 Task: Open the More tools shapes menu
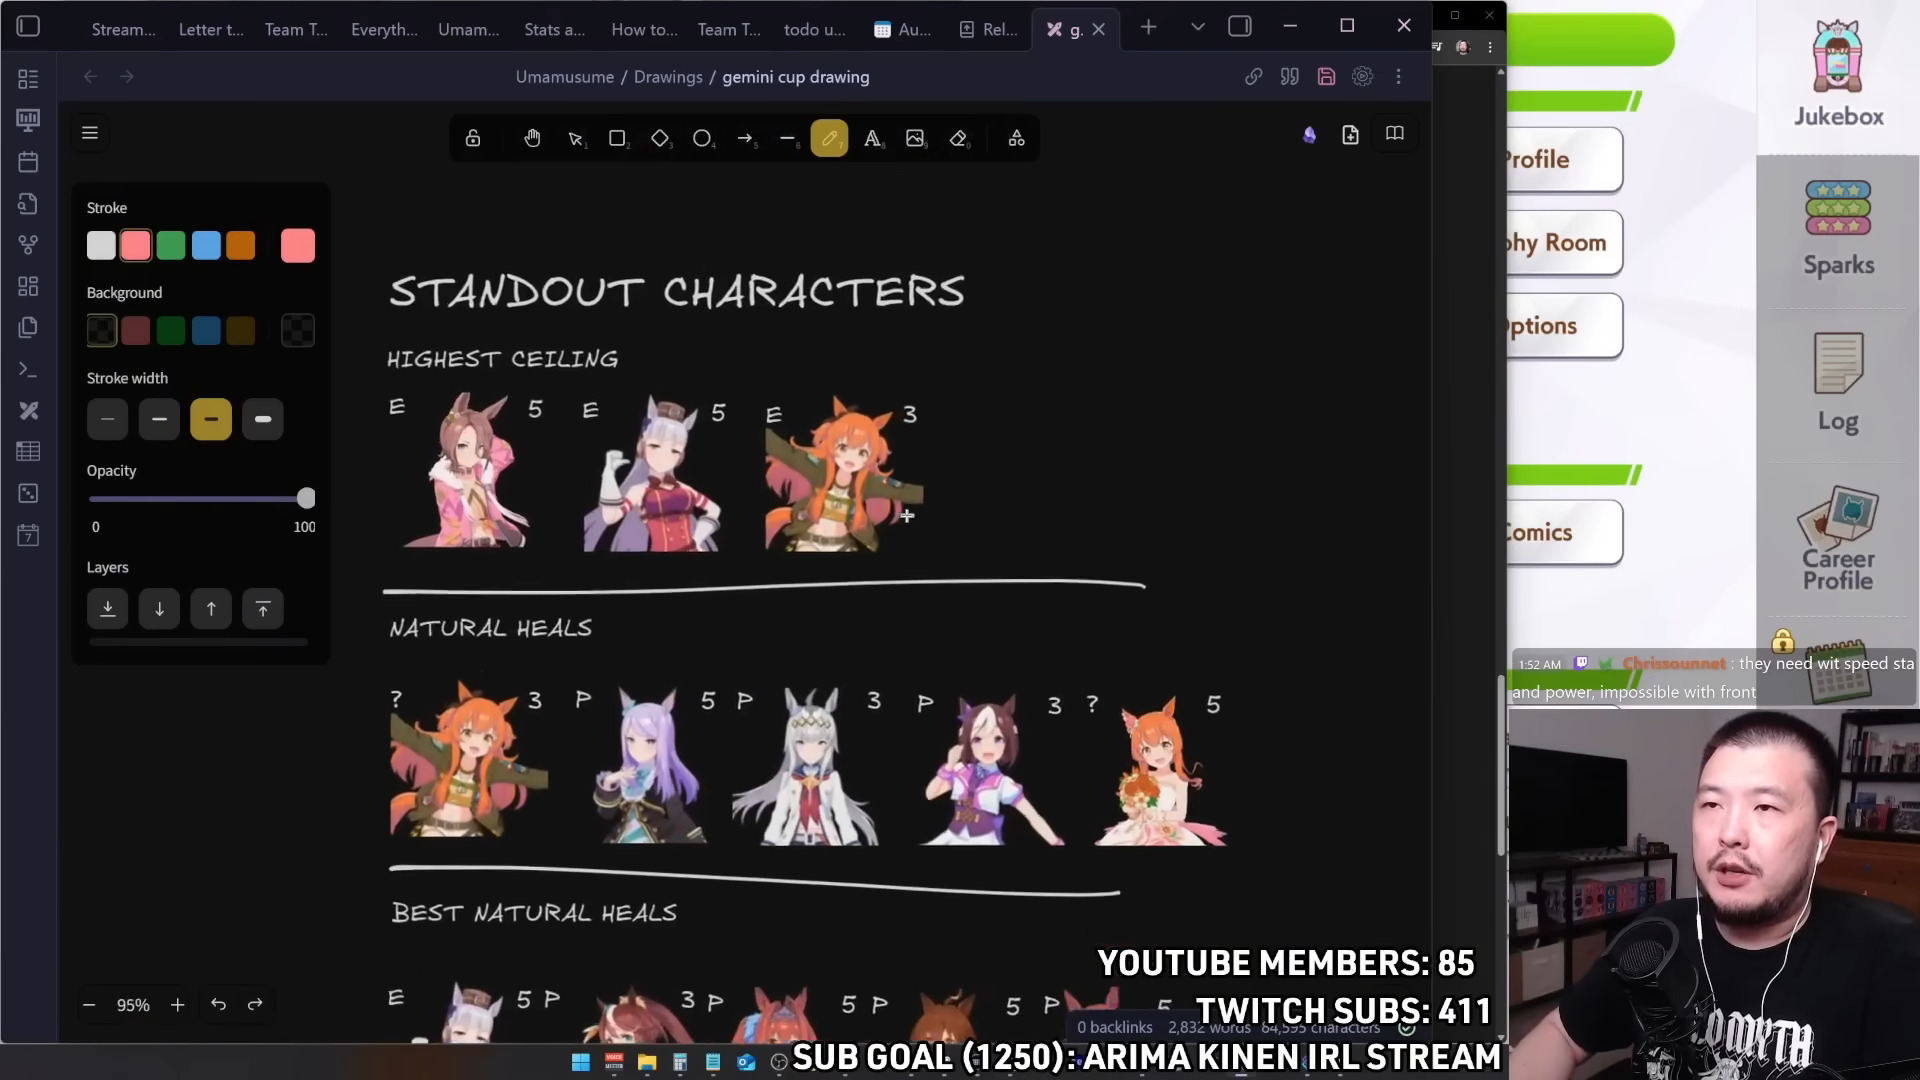click(x=1016, y=139)
